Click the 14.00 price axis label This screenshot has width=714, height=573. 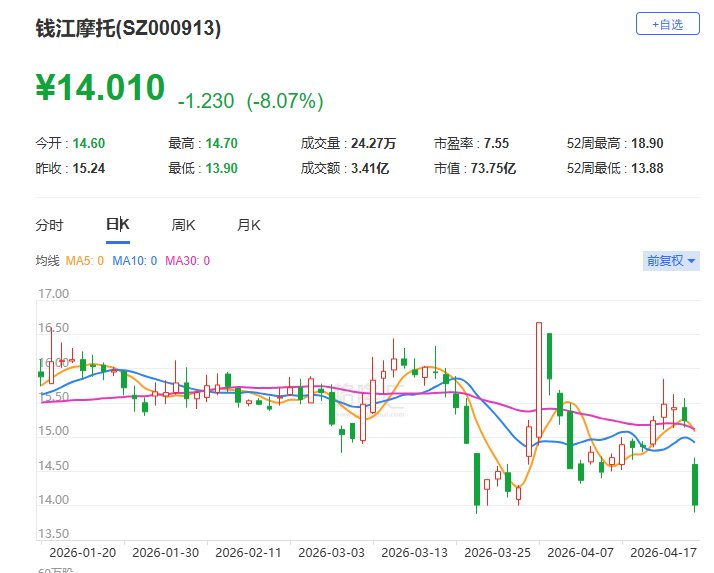(x=53, y=500)
